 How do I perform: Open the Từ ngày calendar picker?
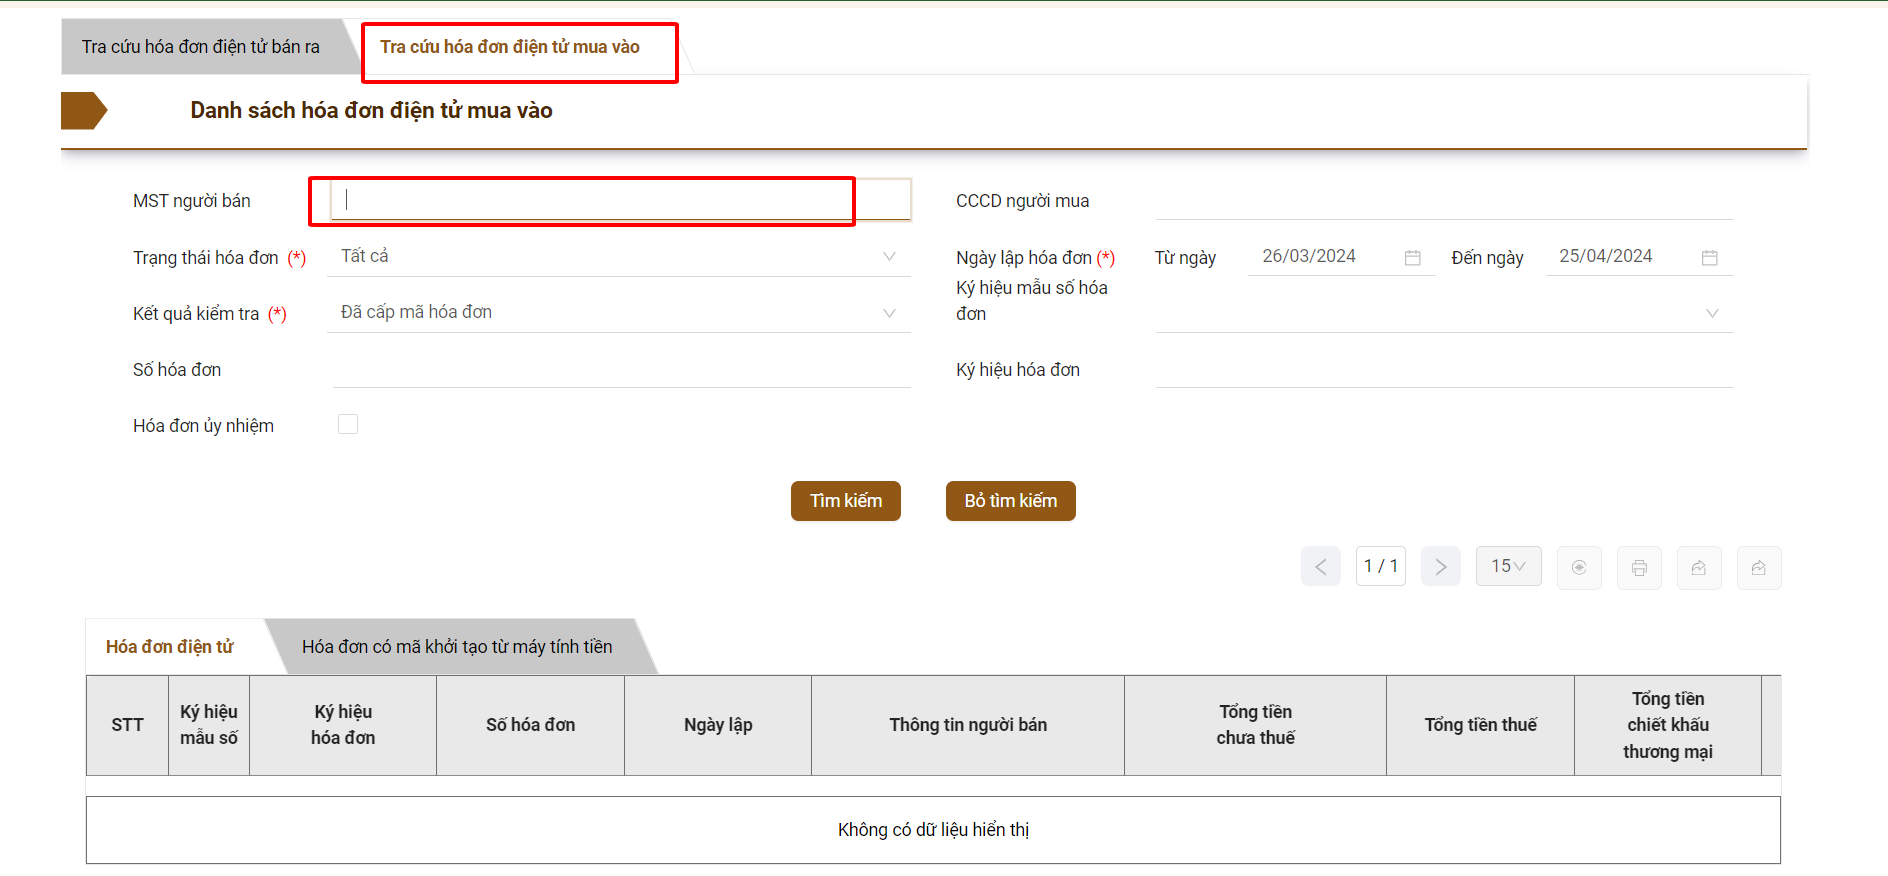[1412, 258]
